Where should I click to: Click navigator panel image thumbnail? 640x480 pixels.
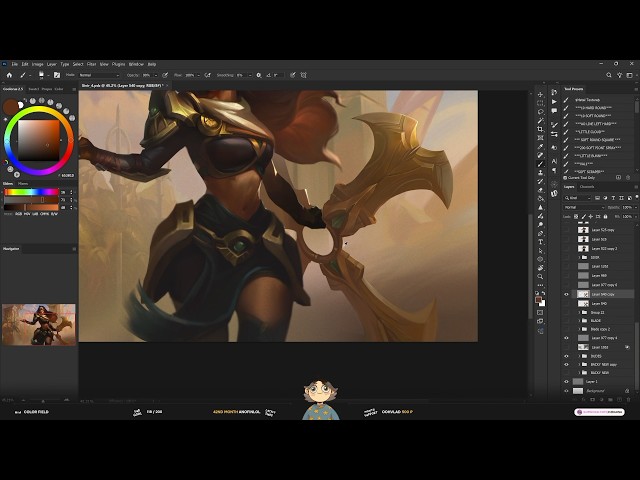pyautogui.click(x=39, y=324)
